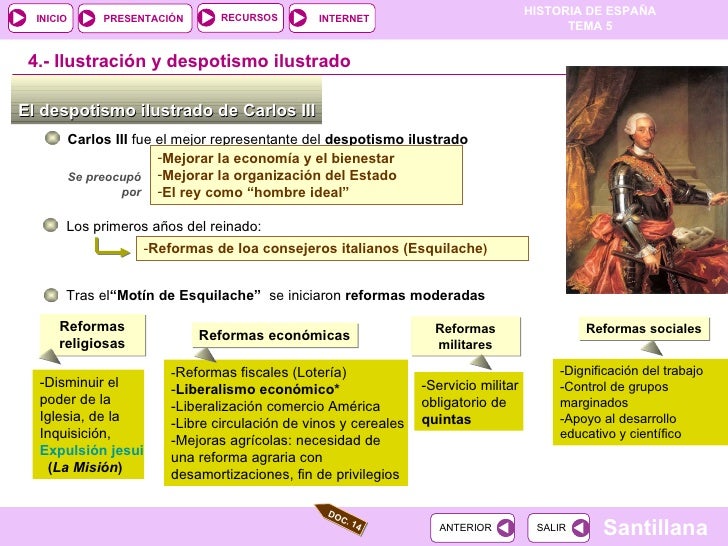728x546 pixels.
Task: Click the Reformas militares callout
Action: pos(466,337)
